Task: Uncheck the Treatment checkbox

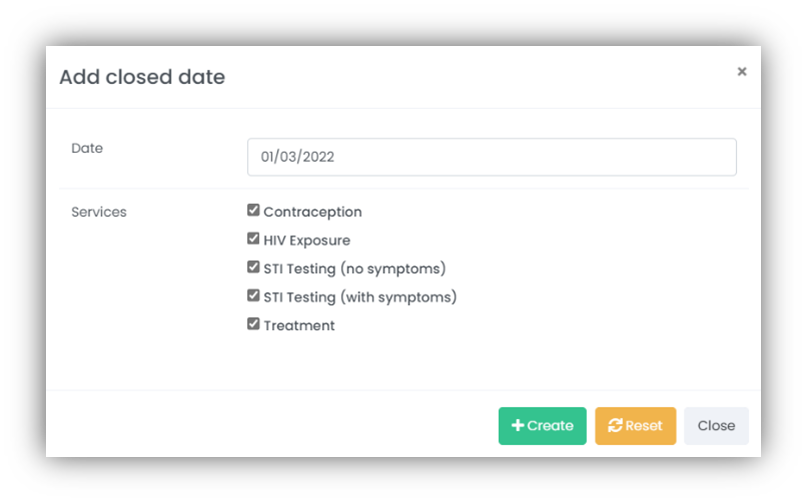Action: tap(253, 324)
